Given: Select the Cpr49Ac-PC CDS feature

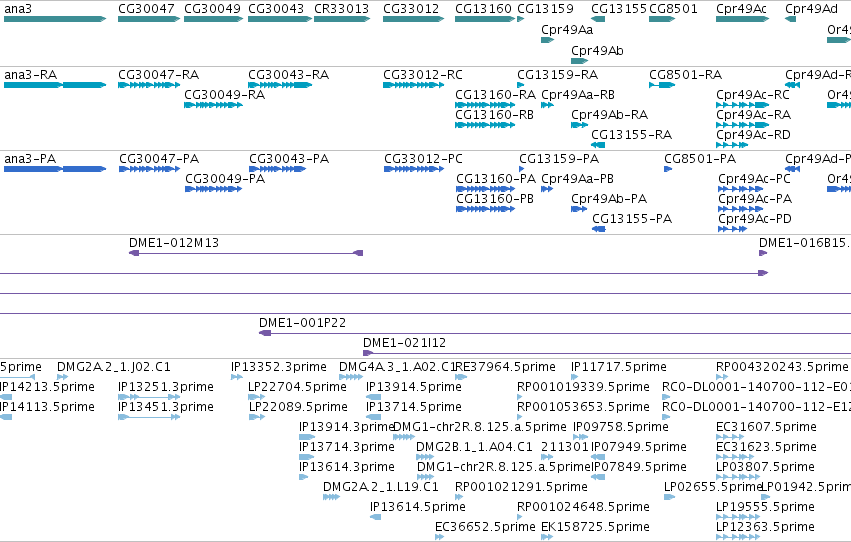Looking at the screenshot, I should [x=740, y=189].
